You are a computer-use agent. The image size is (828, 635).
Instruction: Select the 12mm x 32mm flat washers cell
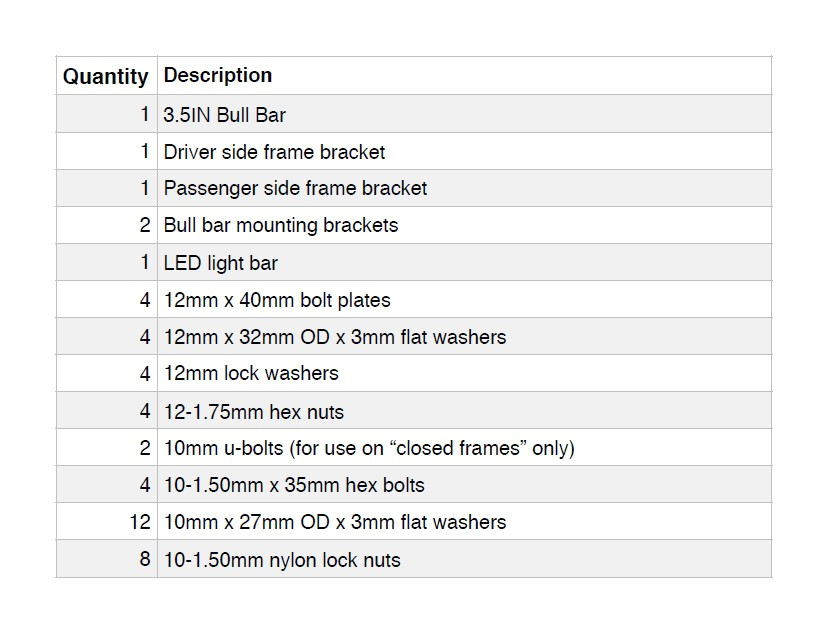[x=334, y=337]
